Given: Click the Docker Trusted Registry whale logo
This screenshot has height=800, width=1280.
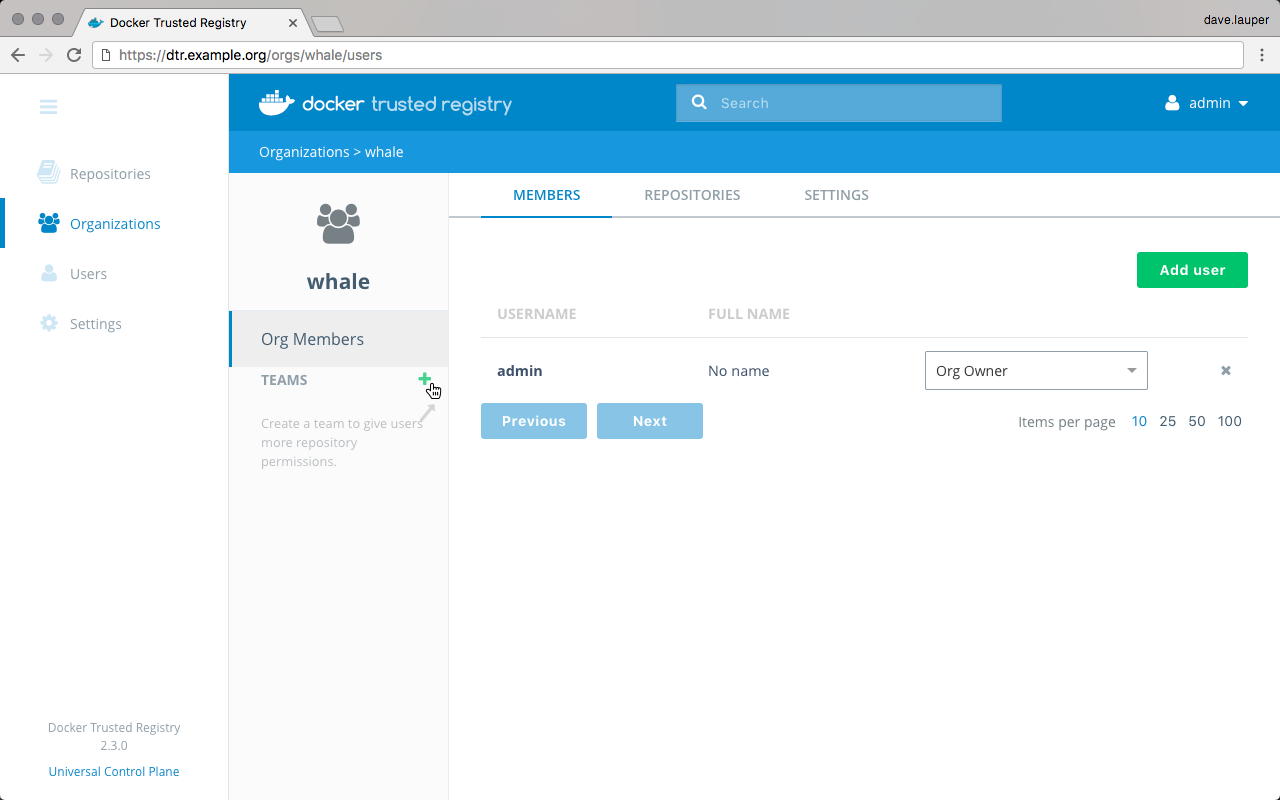Looking at the screenshot, I should tap(276, 103).
